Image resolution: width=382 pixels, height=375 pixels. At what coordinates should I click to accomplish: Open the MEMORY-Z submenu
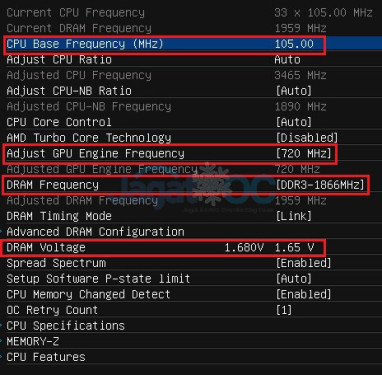(x=191, y=341)
